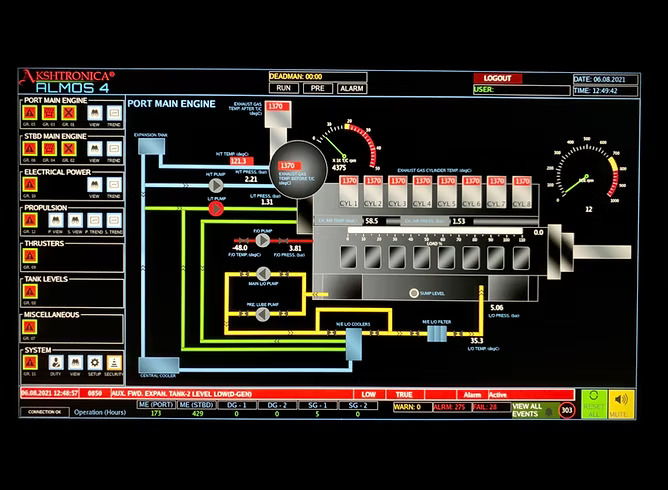Open STBD Main Engine TREND icon
The height and width of the screenshot is (490, 668).
pos(114,149)
